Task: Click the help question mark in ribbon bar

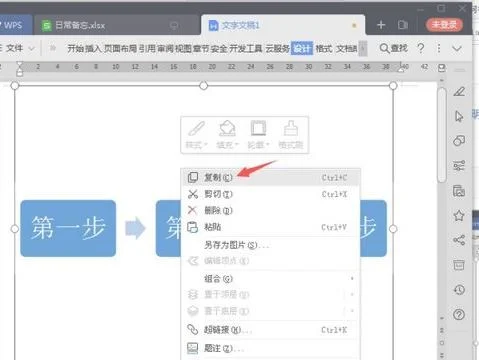Action: pyautogui.click(x=421, y=48)
